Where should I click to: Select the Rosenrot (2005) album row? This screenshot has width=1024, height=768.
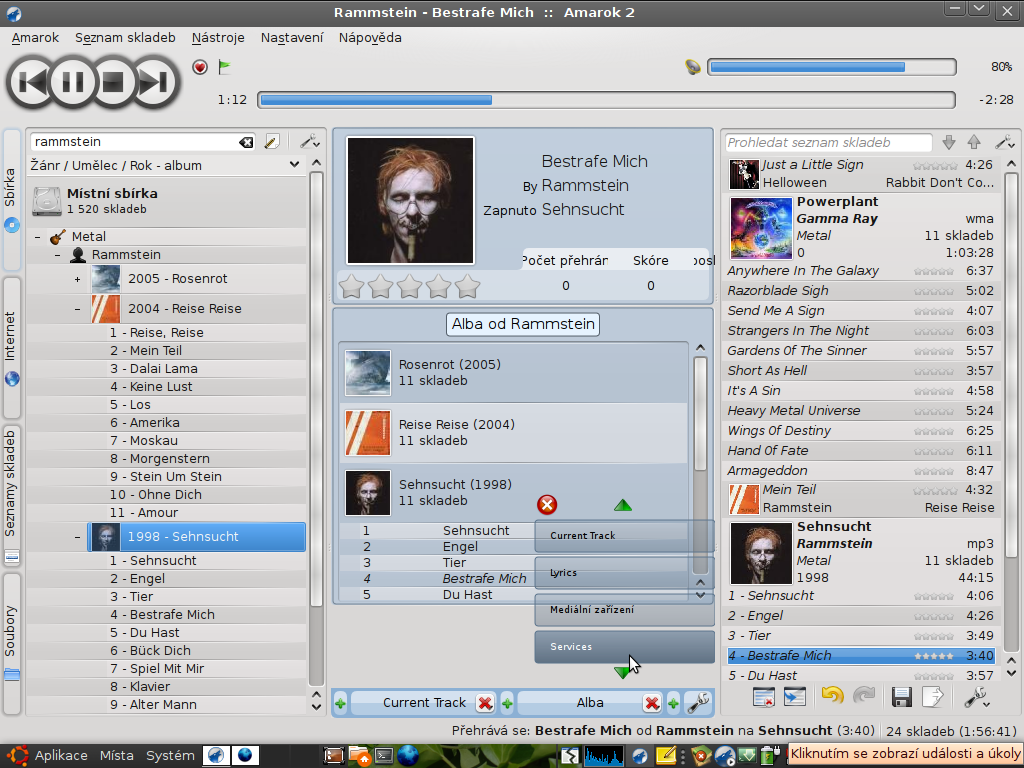tap(513, 373)
